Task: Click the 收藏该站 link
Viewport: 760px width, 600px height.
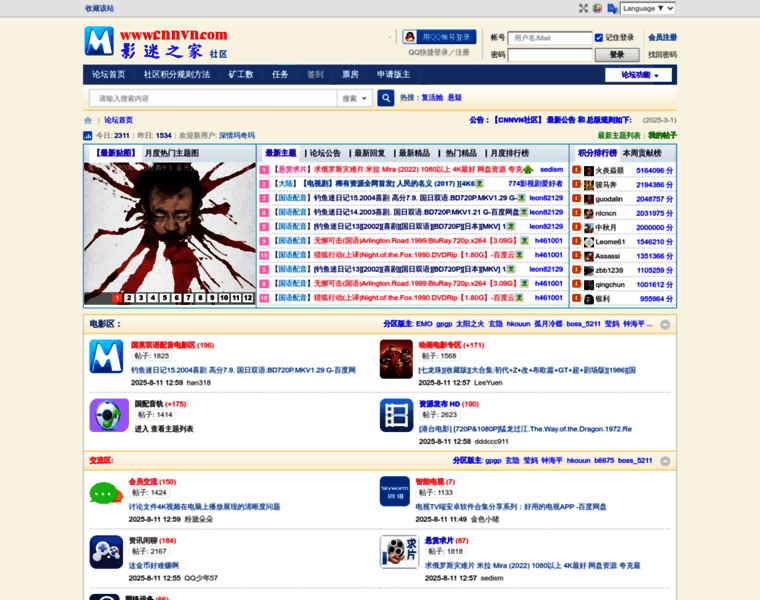Action: point(99,8)
